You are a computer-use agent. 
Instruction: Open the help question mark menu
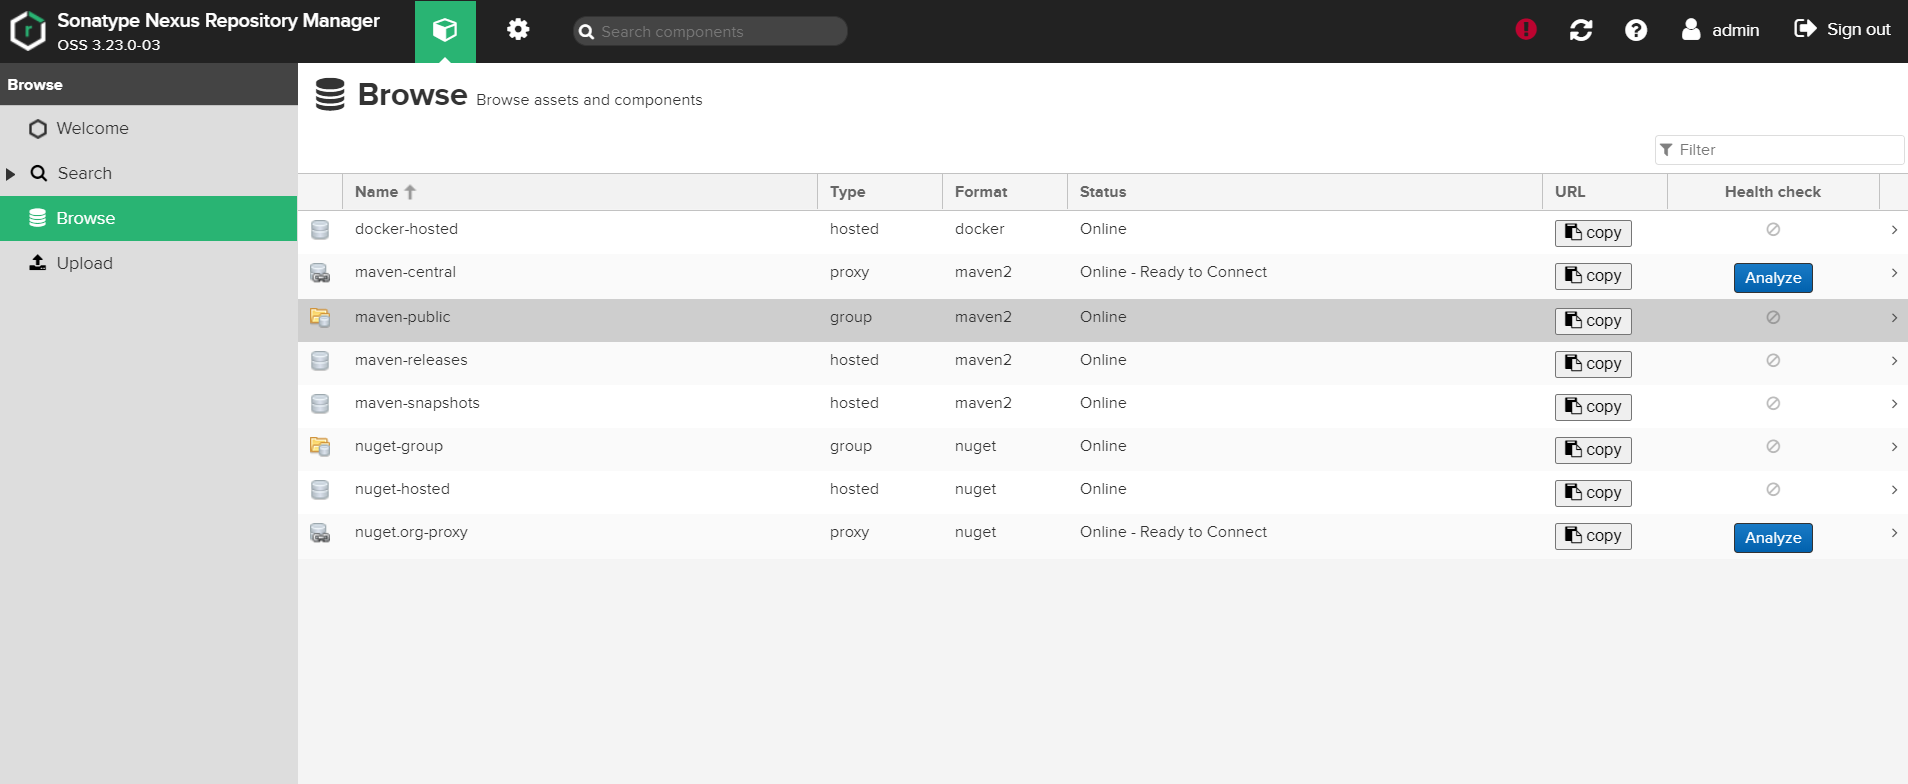click(x=1635, y=30)
